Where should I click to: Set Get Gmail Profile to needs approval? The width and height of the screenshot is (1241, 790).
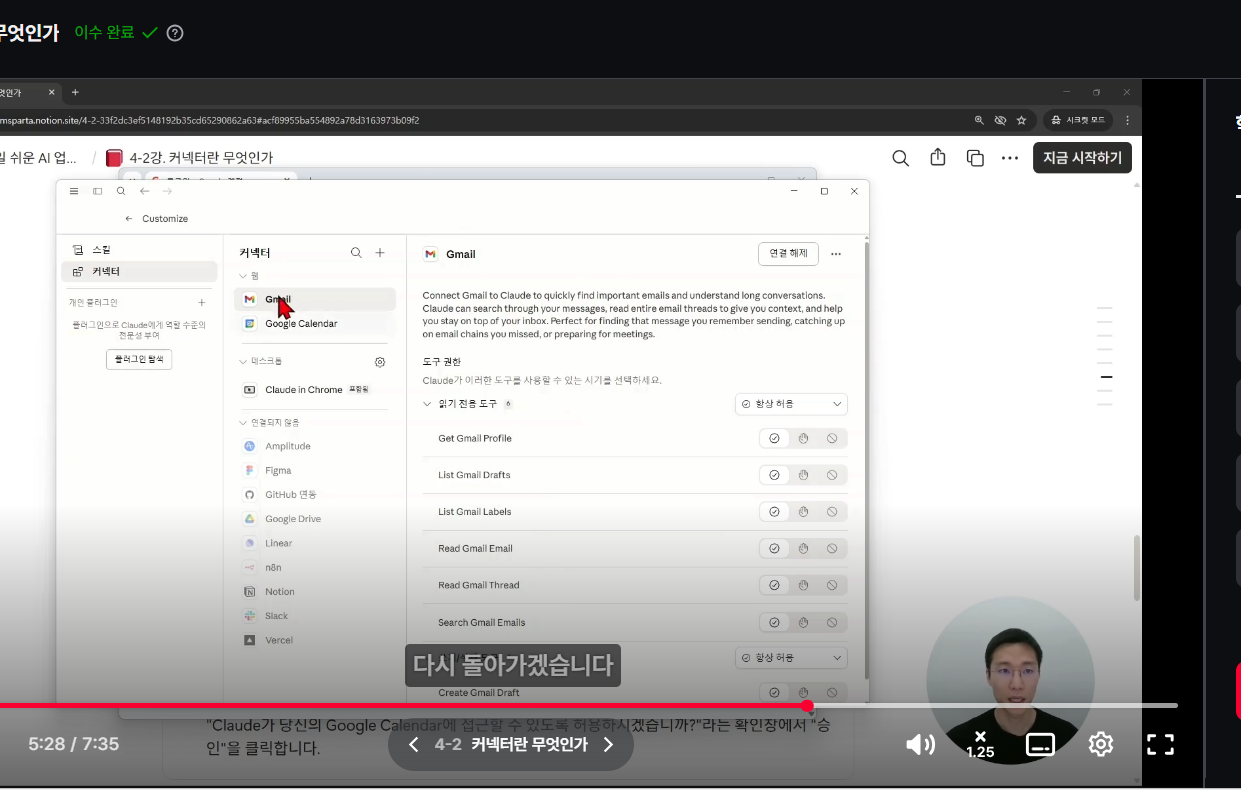(x=803, y=438)
